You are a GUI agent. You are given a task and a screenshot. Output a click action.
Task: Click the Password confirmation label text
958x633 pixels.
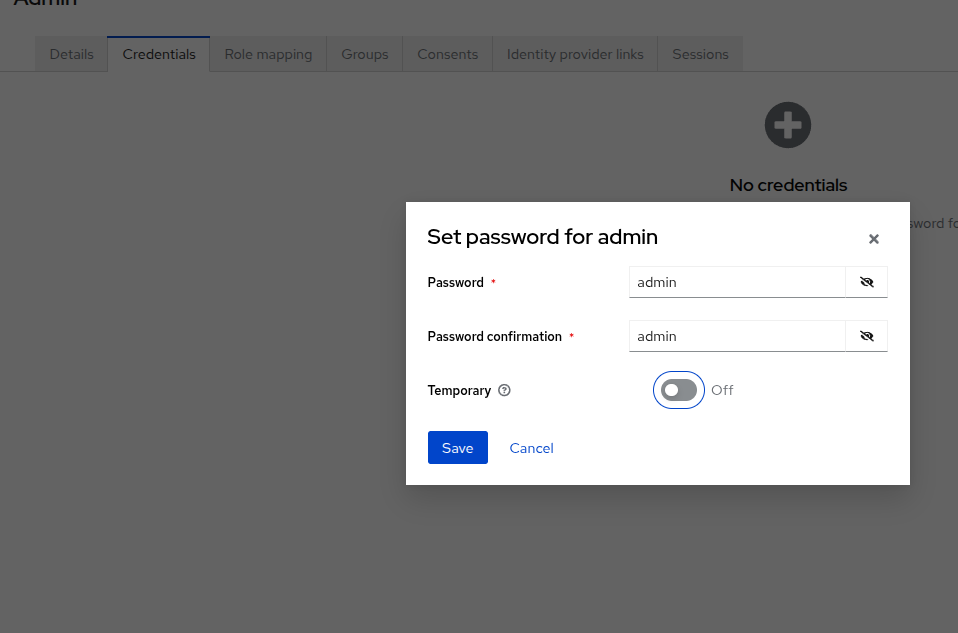[x=494, y=337]
